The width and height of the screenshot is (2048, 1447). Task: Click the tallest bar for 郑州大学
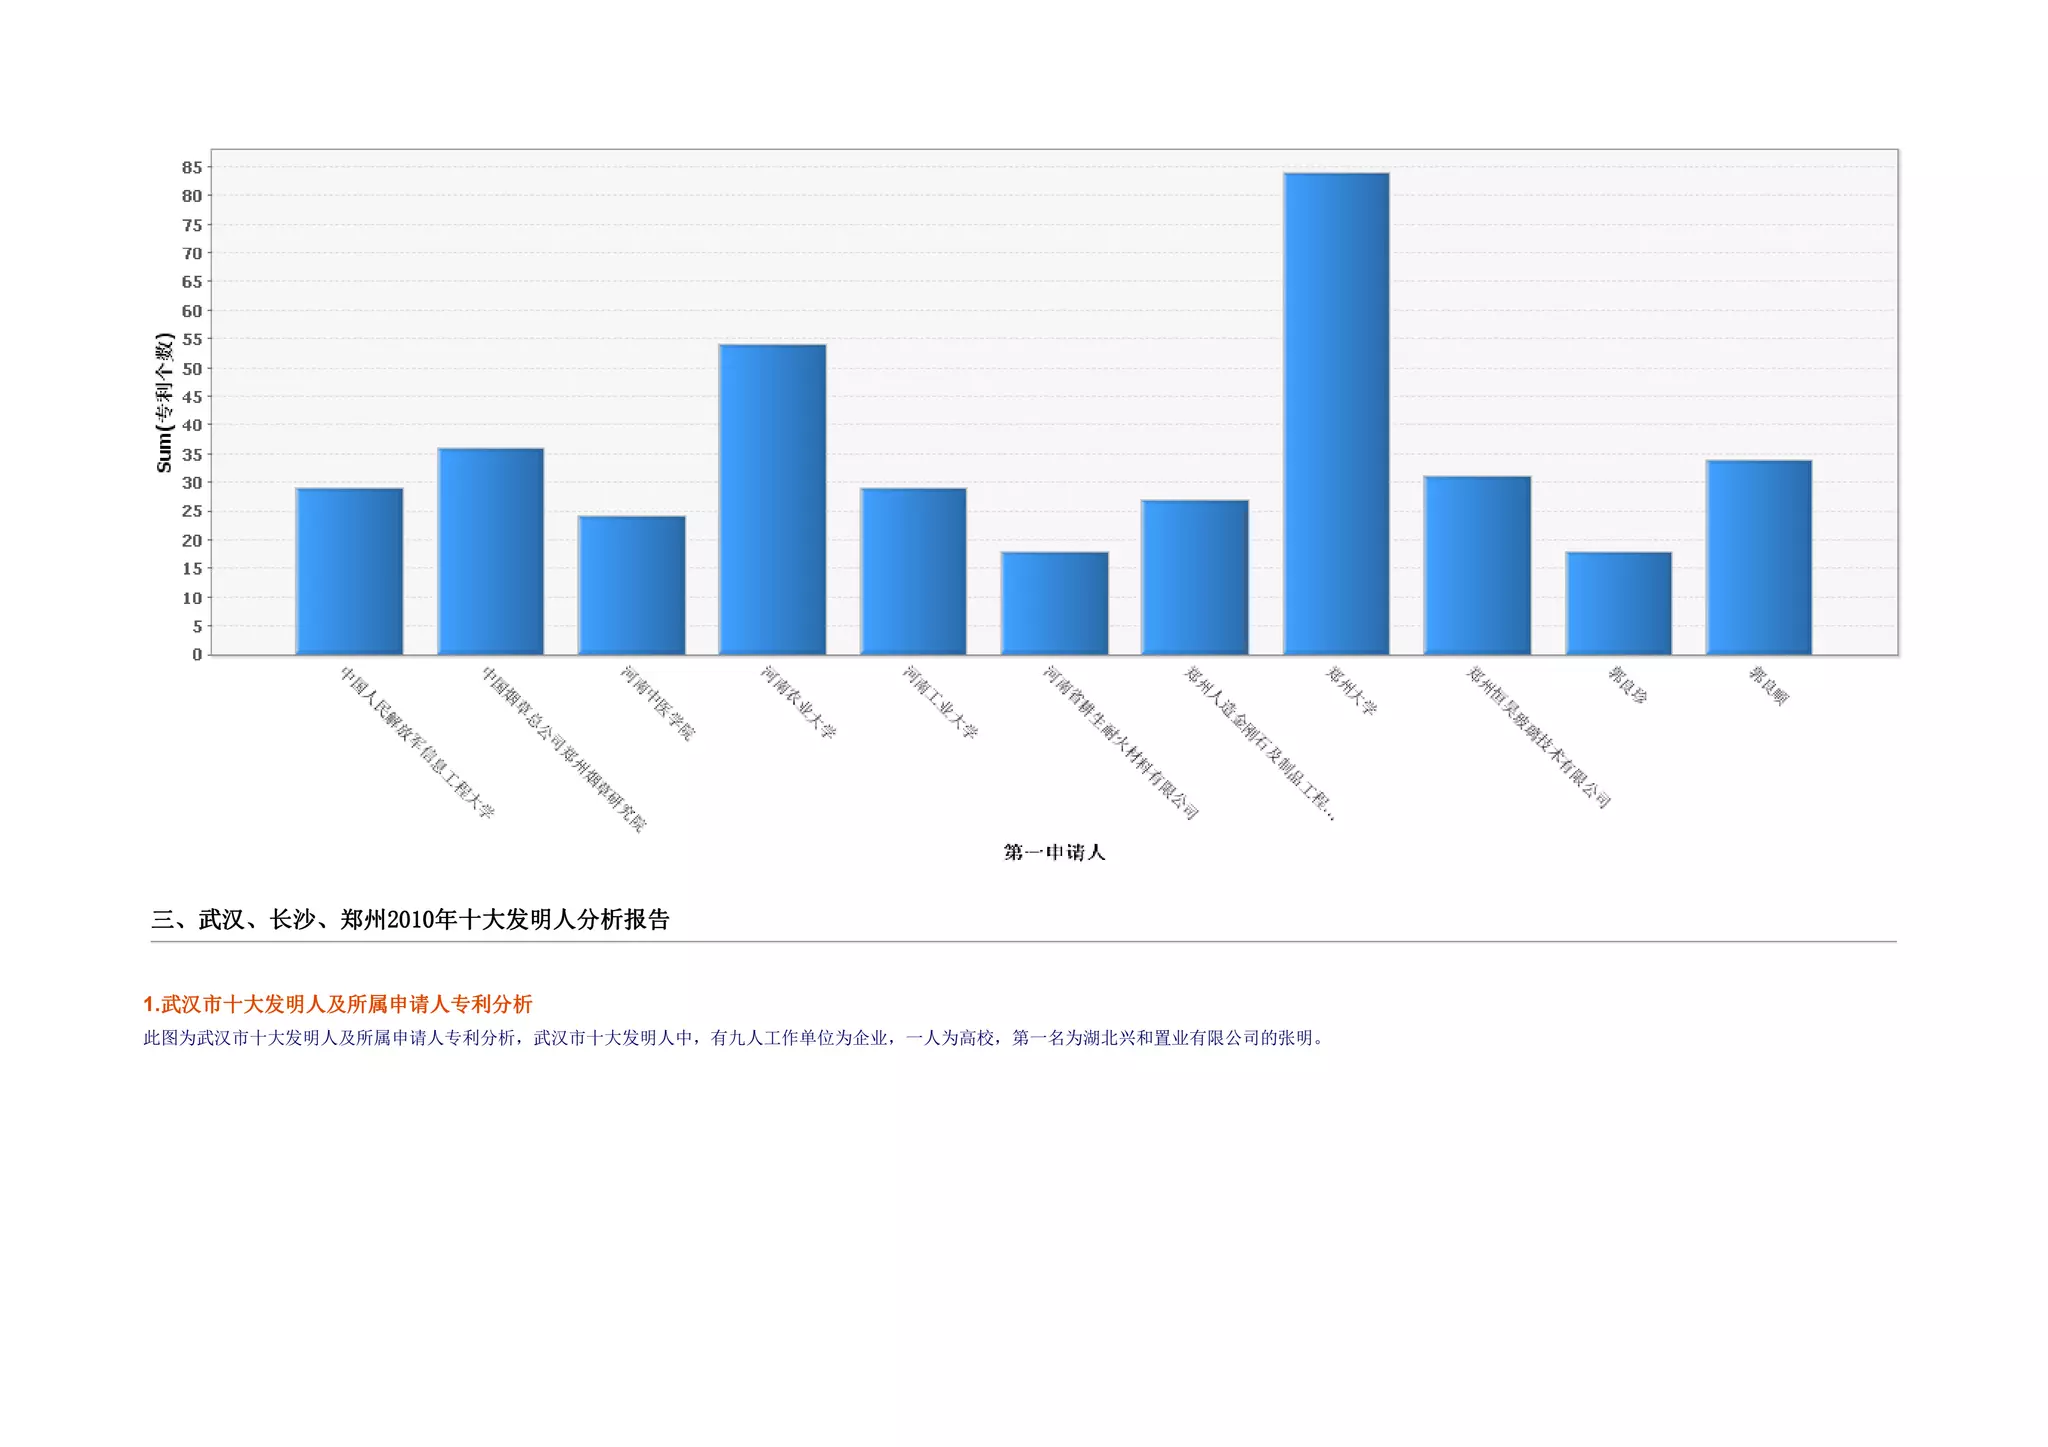click(1336, 414)
